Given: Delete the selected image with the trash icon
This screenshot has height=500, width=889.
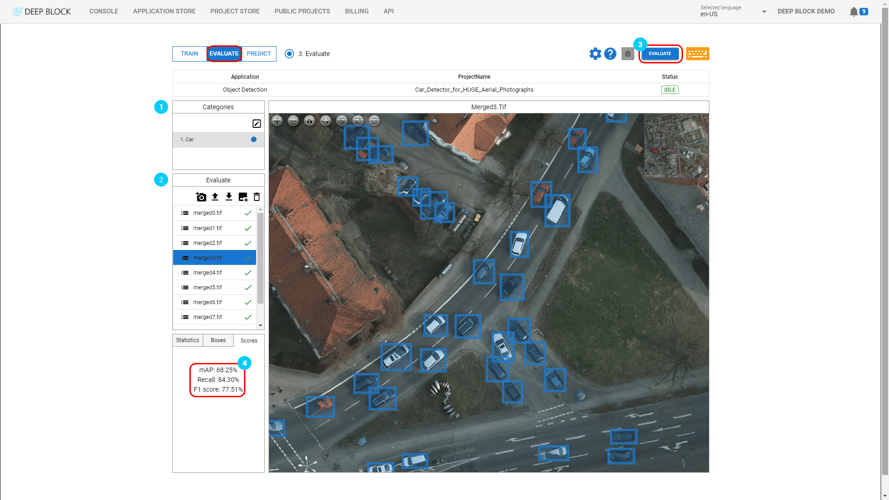Looking at the screenshot, I should click(x=257, y=197).
